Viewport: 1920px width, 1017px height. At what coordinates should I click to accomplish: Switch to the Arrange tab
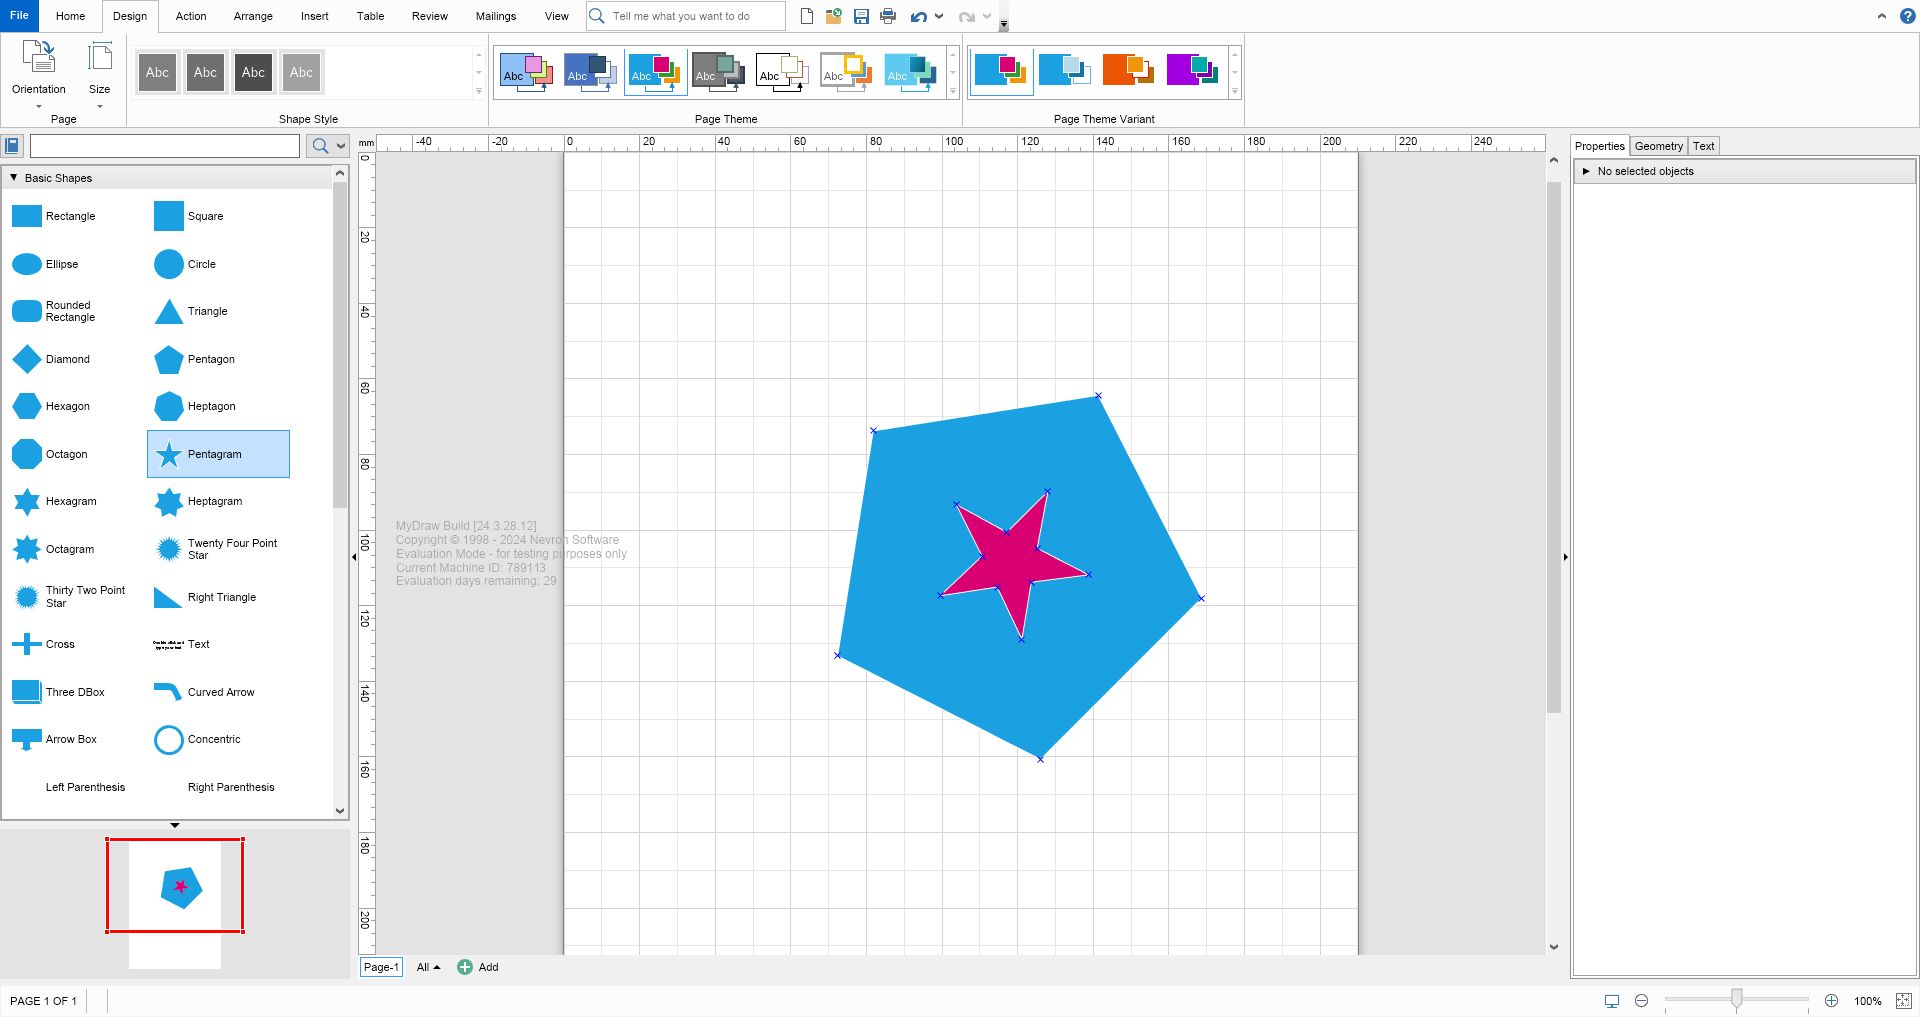[x=253, y=16]
